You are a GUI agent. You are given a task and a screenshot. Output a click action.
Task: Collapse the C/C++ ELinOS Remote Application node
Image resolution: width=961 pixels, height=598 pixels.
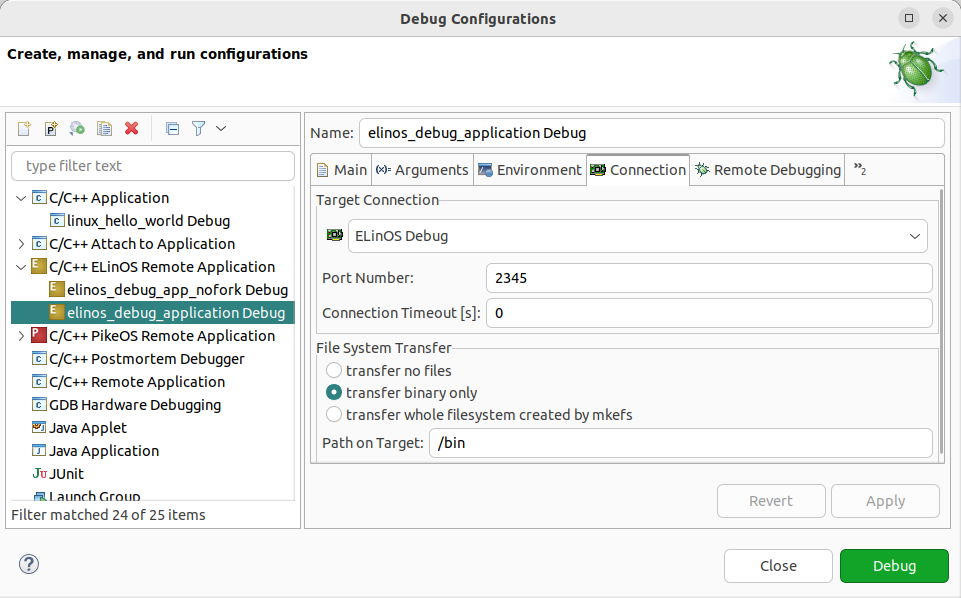click(22, 267)
